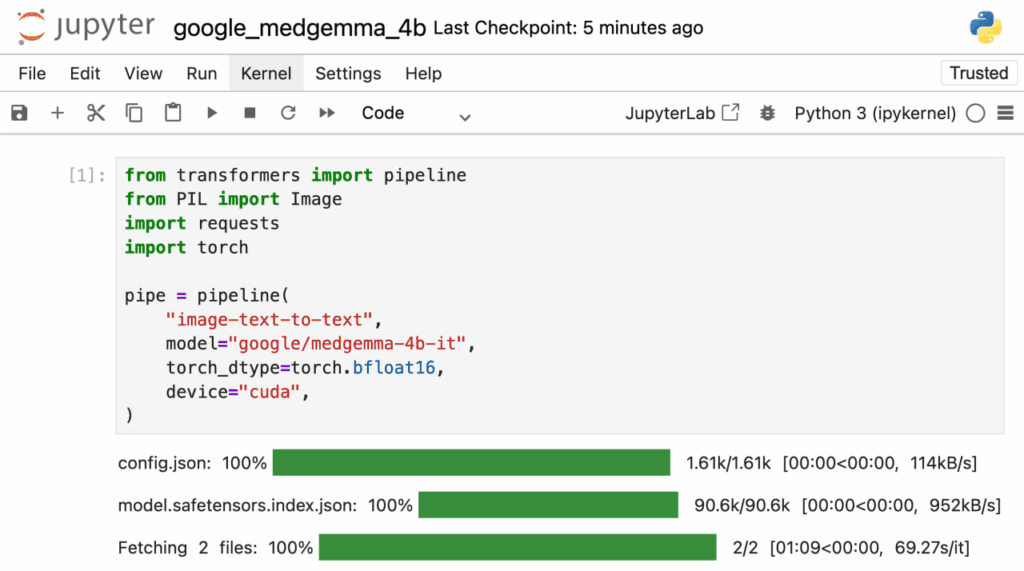Insert a new cell with the plus icon
The height and width of the screenshot is (571, 1024).
[57, 113]
